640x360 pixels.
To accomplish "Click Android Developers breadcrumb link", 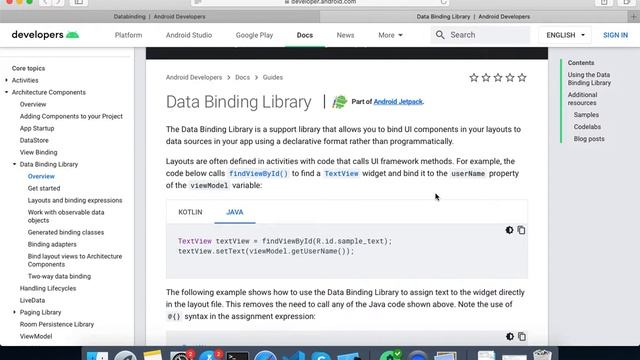I will click(x=194, y=78).
